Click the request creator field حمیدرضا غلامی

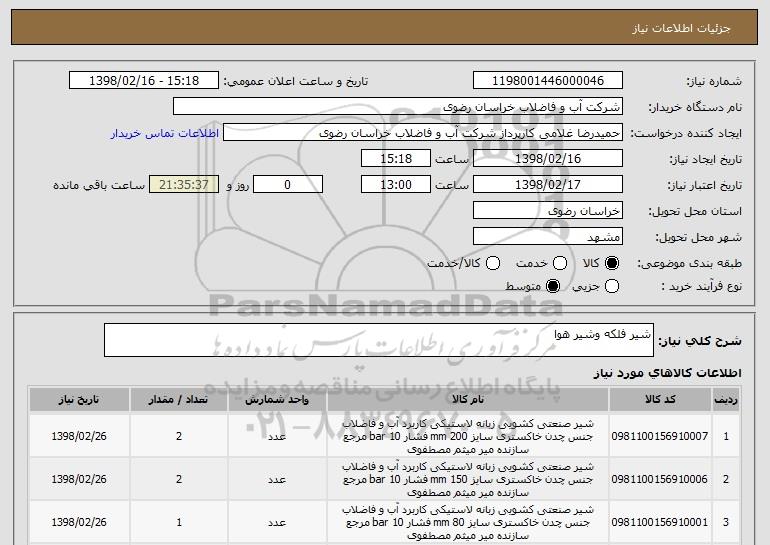point(423,133)
